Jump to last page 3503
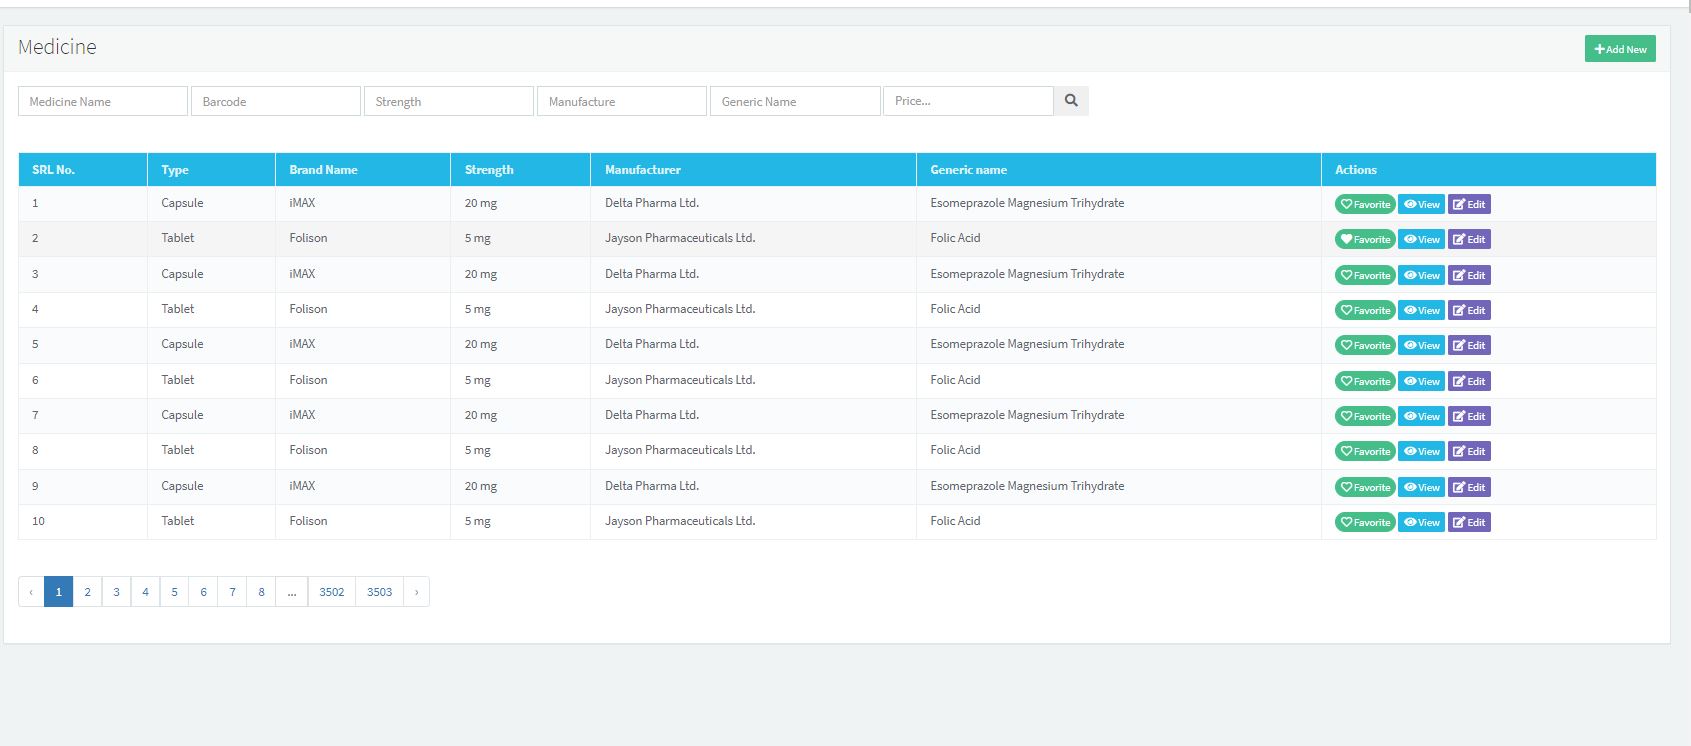 (379, 592)
